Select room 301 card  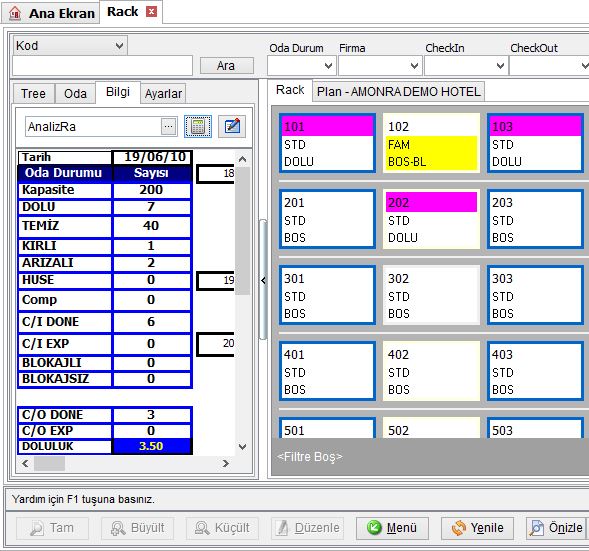pyautogui.click(x=327, y=295)
